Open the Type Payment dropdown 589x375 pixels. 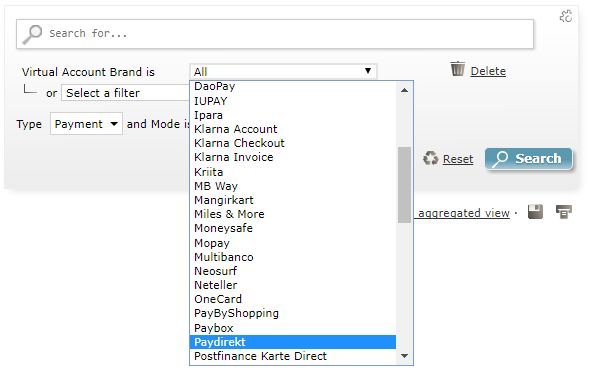[86, 124]
